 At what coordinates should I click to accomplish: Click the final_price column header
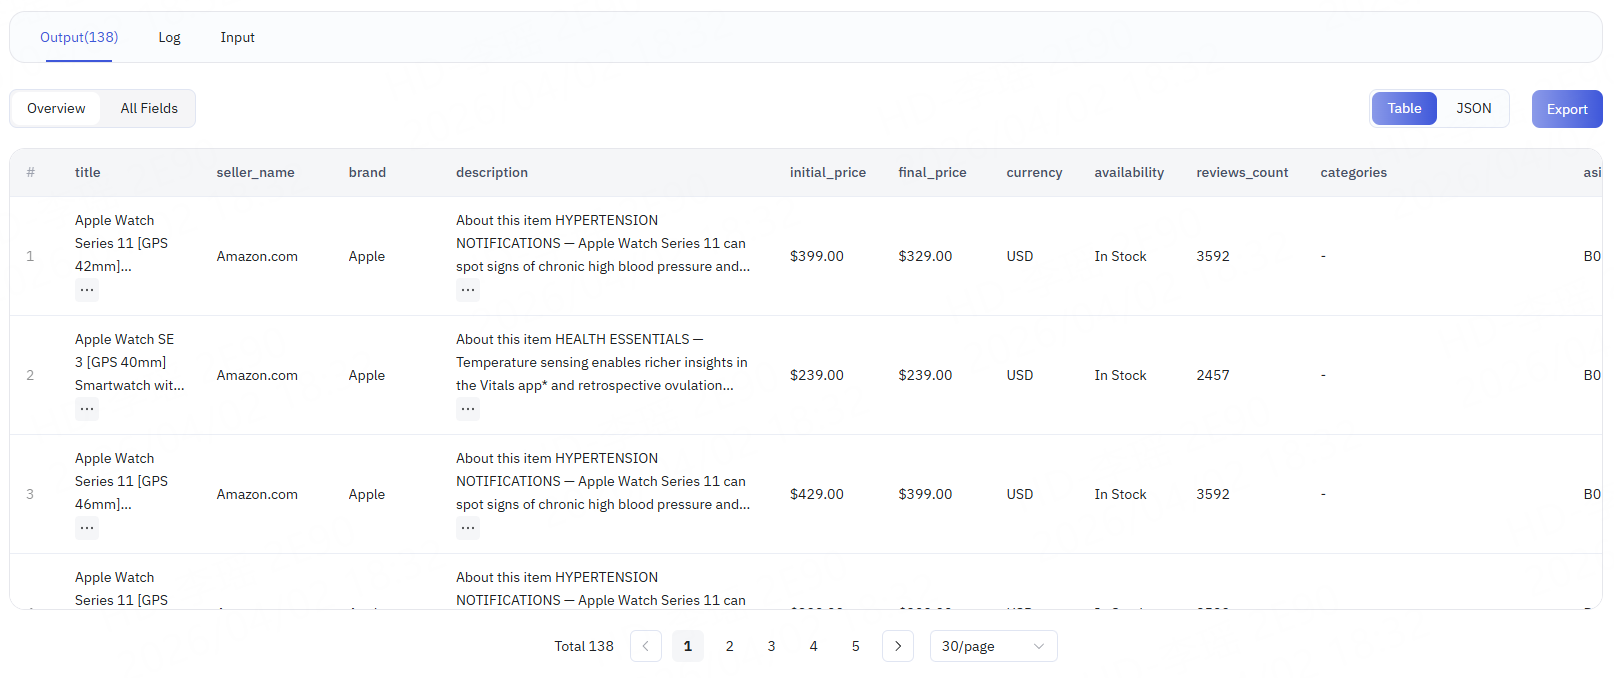pos(932,172)
